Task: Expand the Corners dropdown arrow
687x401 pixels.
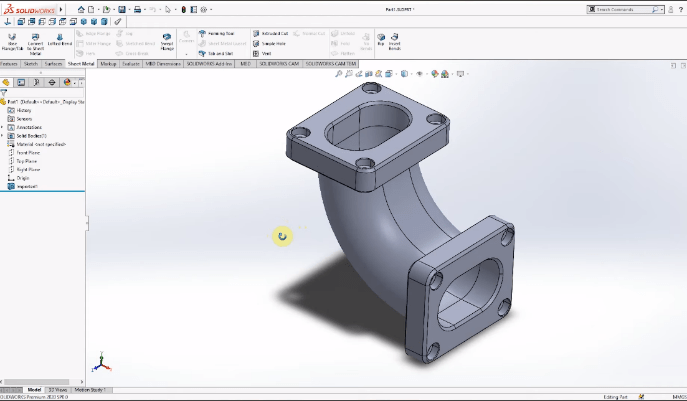Action: 187,54
